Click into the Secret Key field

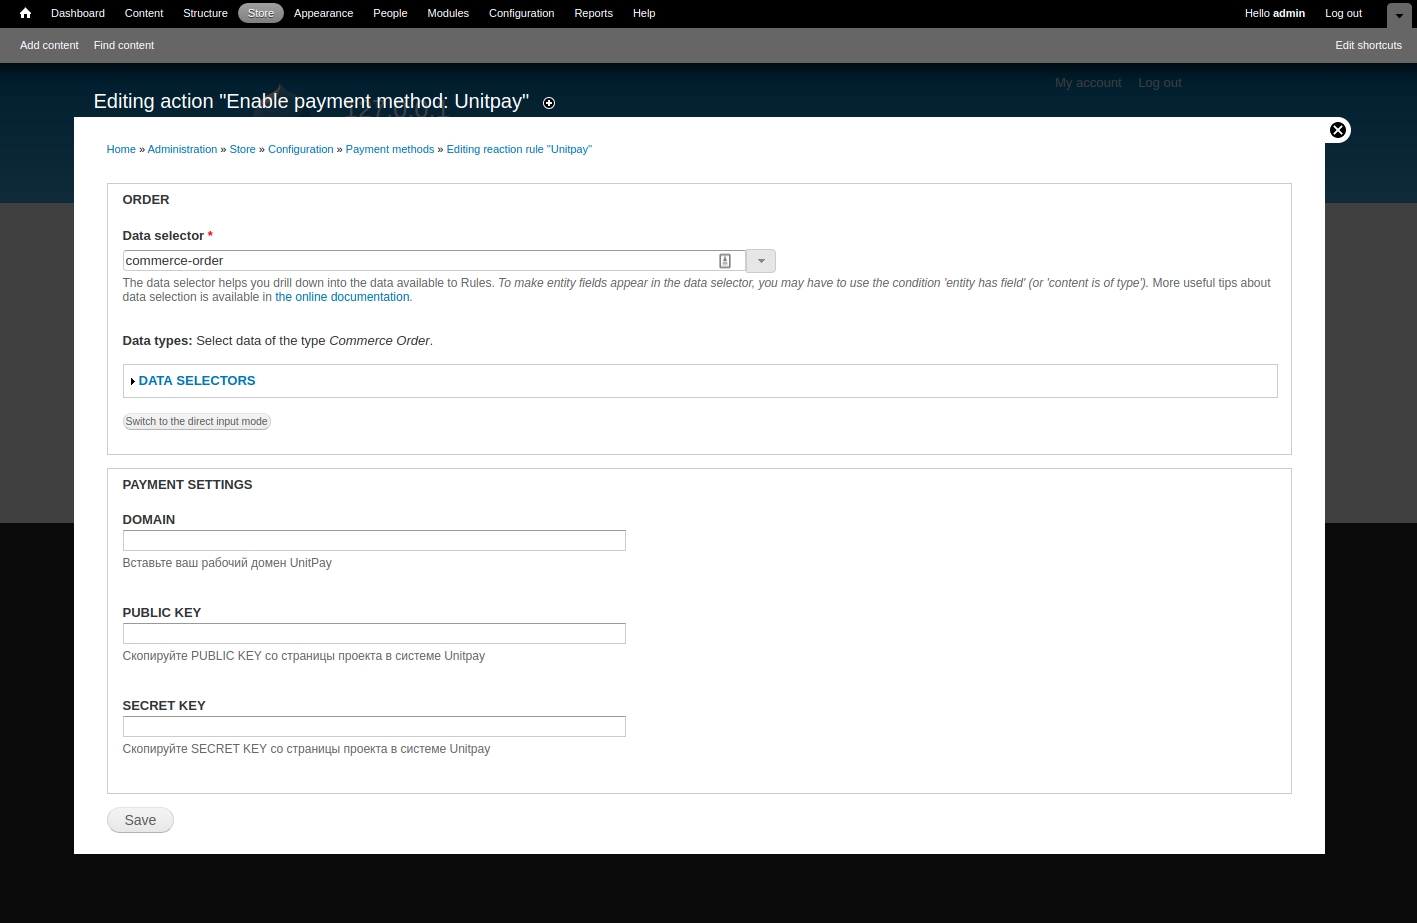click(374, 727)
